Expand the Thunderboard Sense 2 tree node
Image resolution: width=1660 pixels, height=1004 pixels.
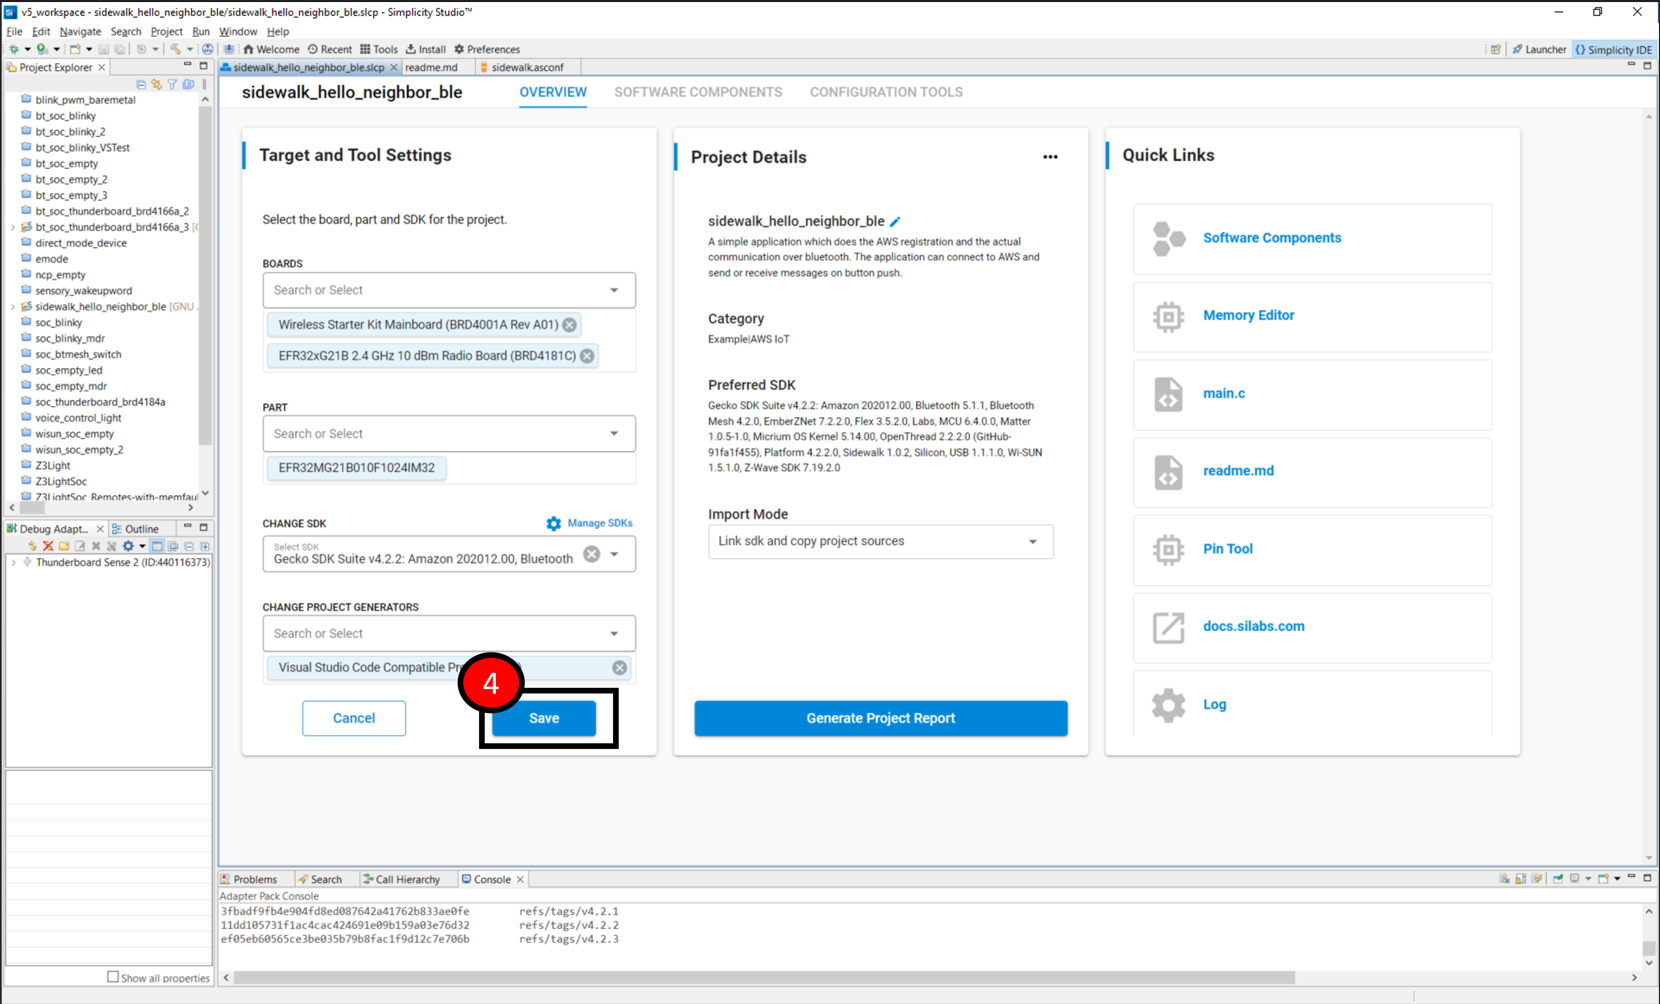13,563
